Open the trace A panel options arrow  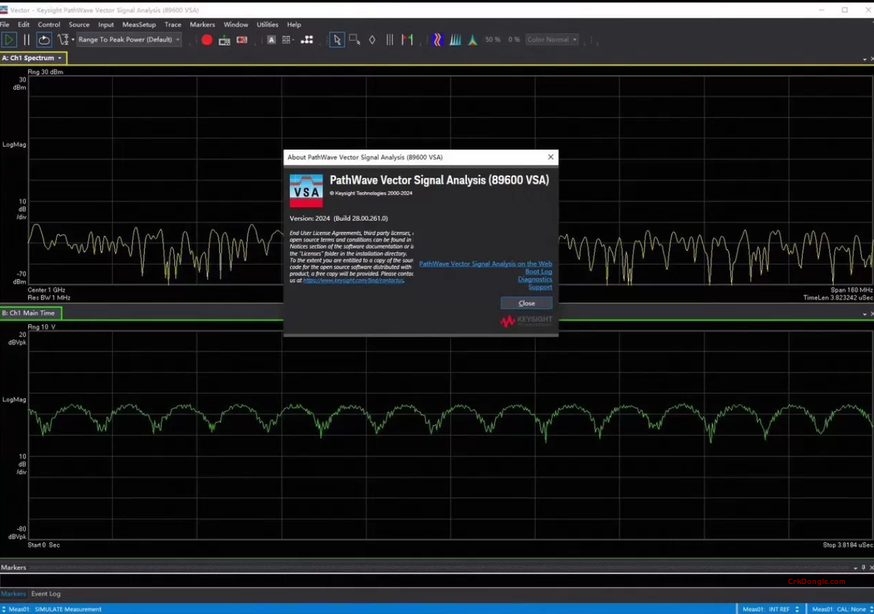point(865,59)
